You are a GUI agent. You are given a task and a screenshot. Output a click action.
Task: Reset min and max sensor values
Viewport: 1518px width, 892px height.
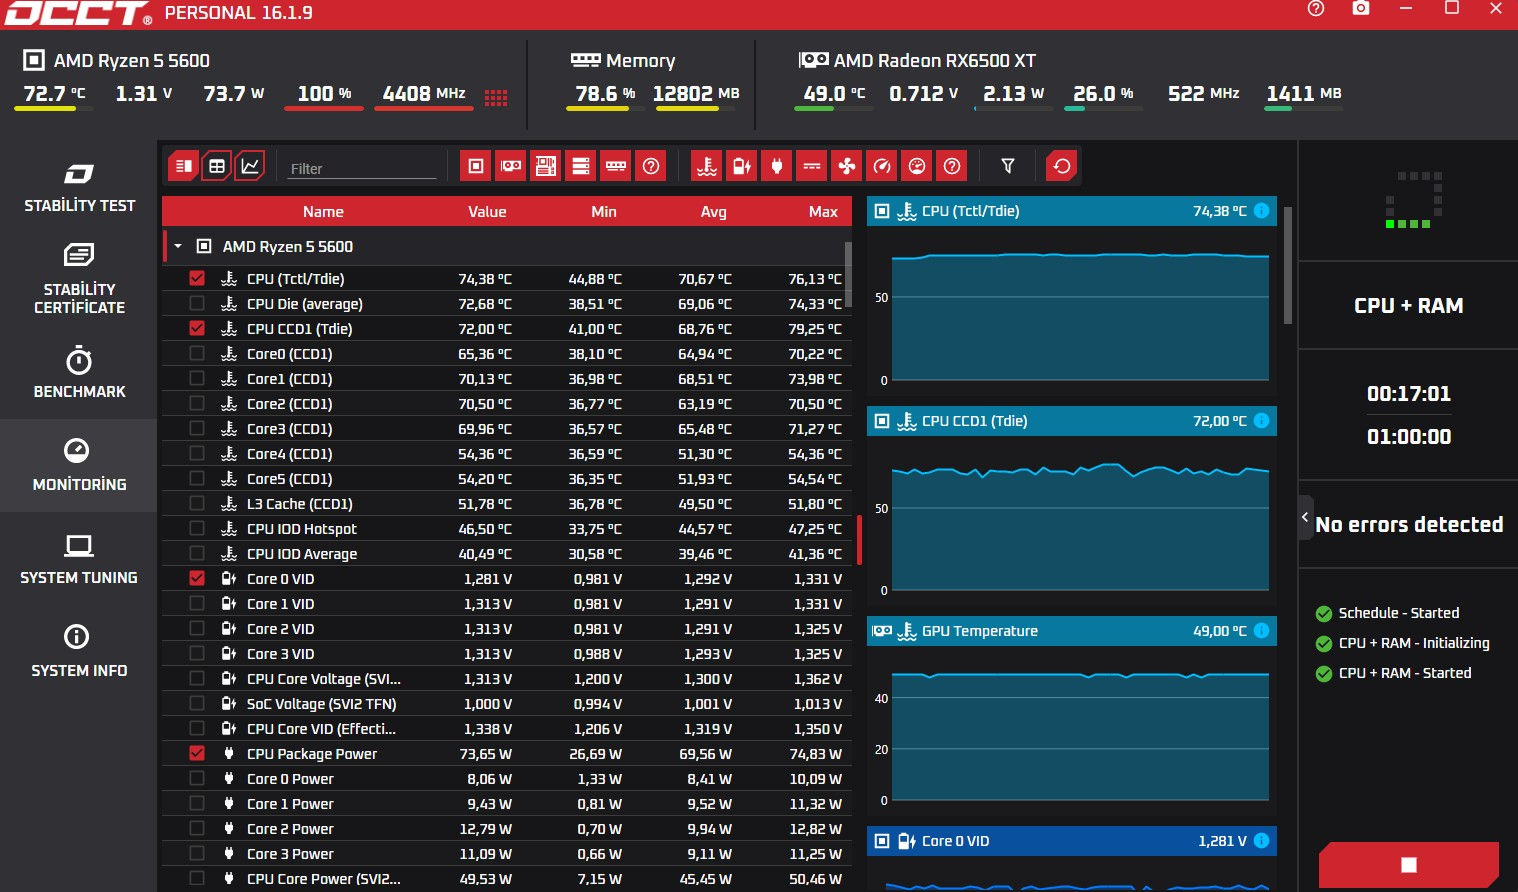point(1062,166)
